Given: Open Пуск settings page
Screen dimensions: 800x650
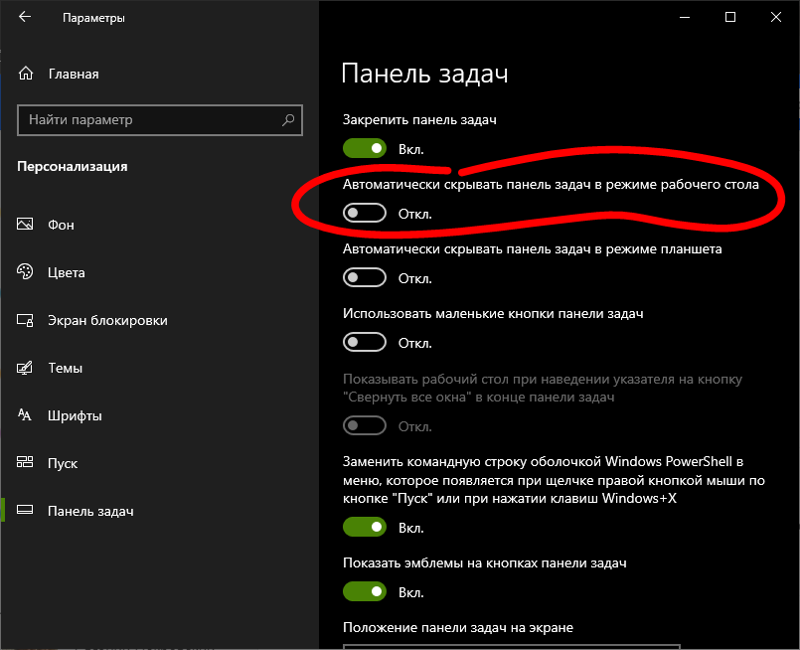Looking at the screenshot, I should point(159,463).
